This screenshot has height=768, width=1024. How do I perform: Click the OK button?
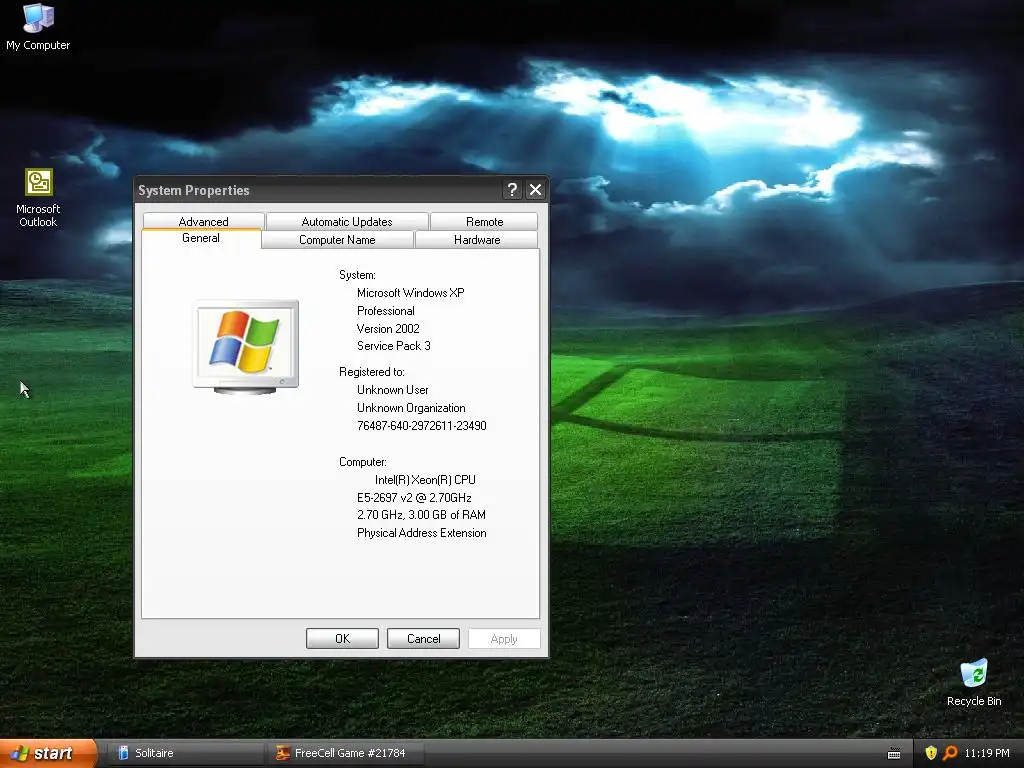(342, 639)
